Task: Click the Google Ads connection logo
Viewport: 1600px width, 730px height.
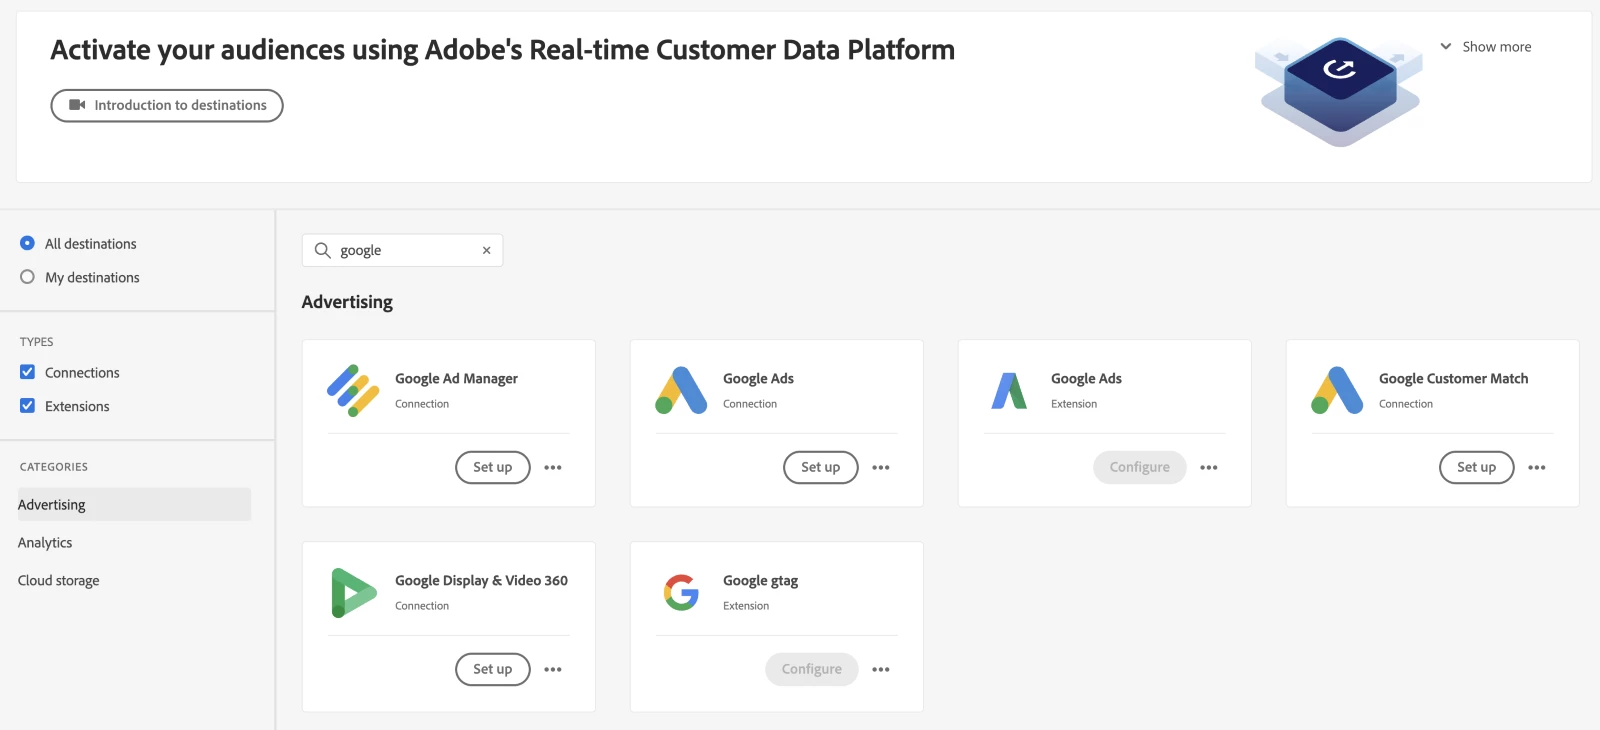Action: (681, 390)
